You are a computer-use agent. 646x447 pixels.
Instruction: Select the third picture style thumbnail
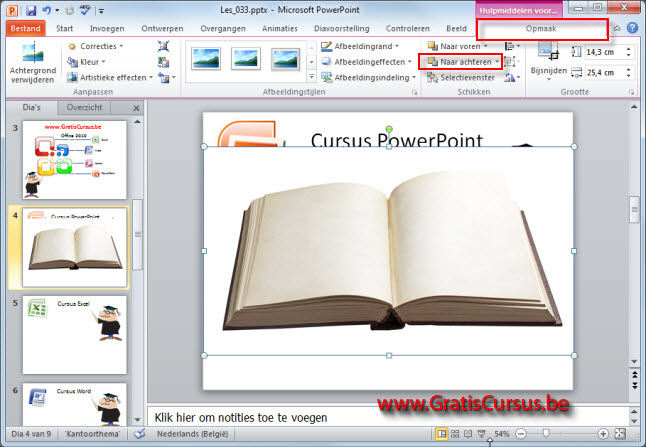(285, 59)
